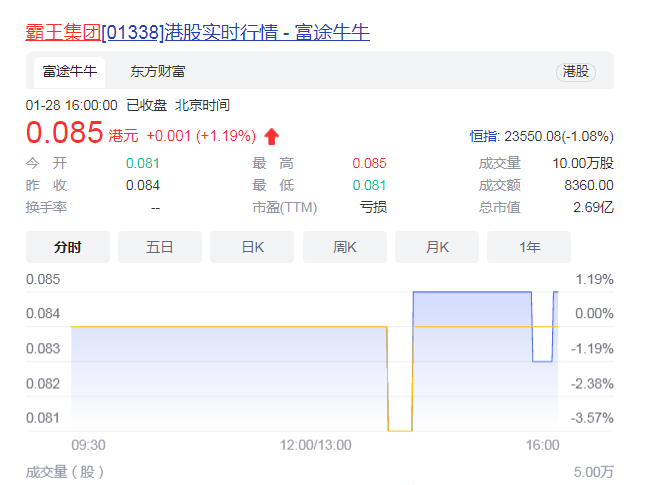Click the 已收盘 market status text
This screenshot has height=485, width=646.
pos(146,105)
